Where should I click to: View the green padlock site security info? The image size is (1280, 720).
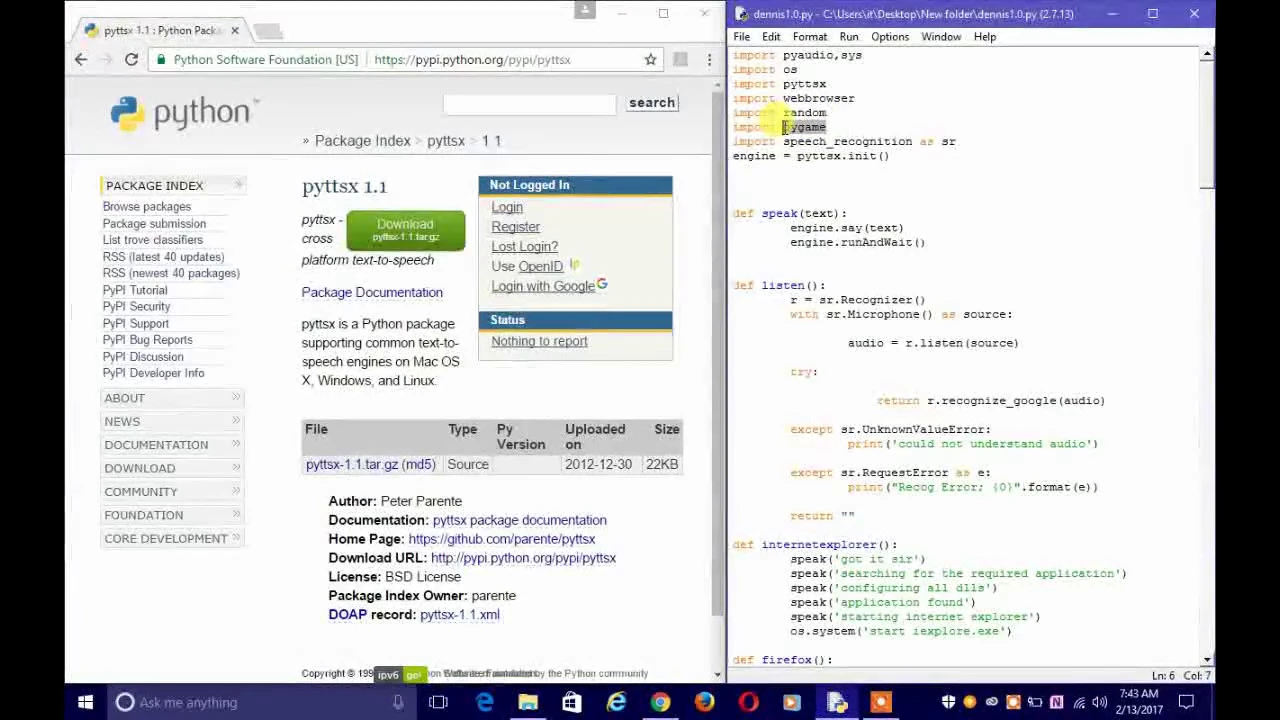pyautogui.click(x=161, y=60)
